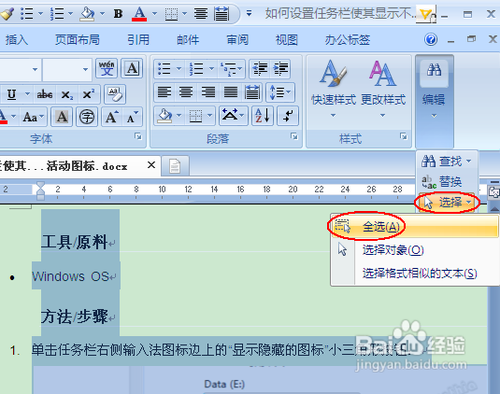Switch to the 邮件 tab
The image size is (500, 394).
[188, 40]
